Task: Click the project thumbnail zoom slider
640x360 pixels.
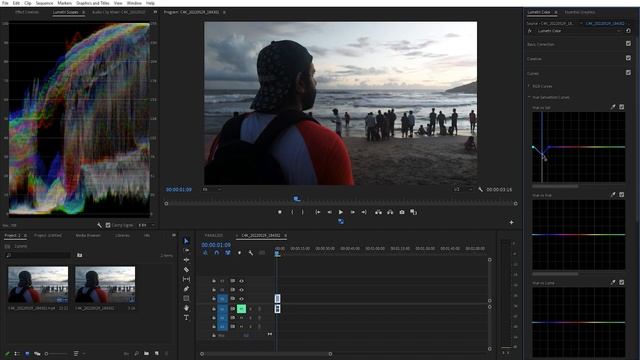Action: pyautogui.click(x=56, y=353)
